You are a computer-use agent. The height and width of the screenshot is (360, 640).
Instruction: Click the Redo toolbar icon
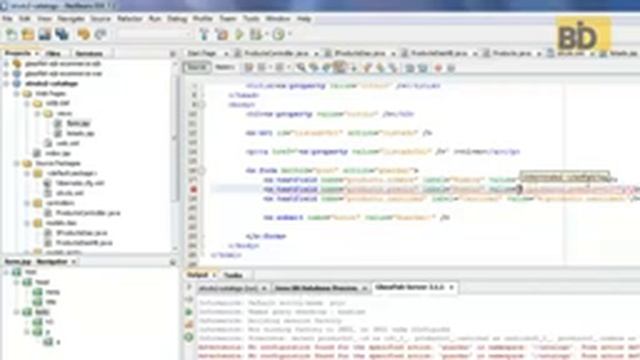[x=100, y=35]
